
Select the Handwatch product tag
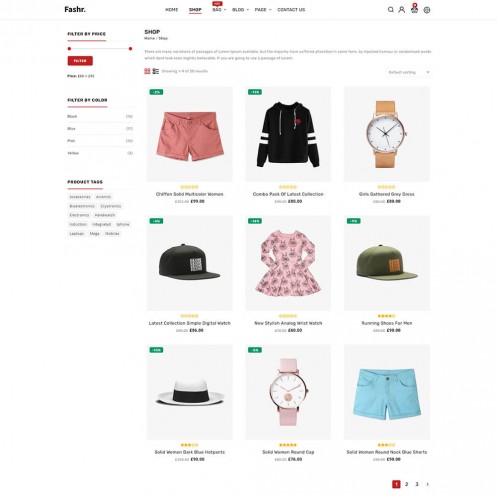(105, 215)
